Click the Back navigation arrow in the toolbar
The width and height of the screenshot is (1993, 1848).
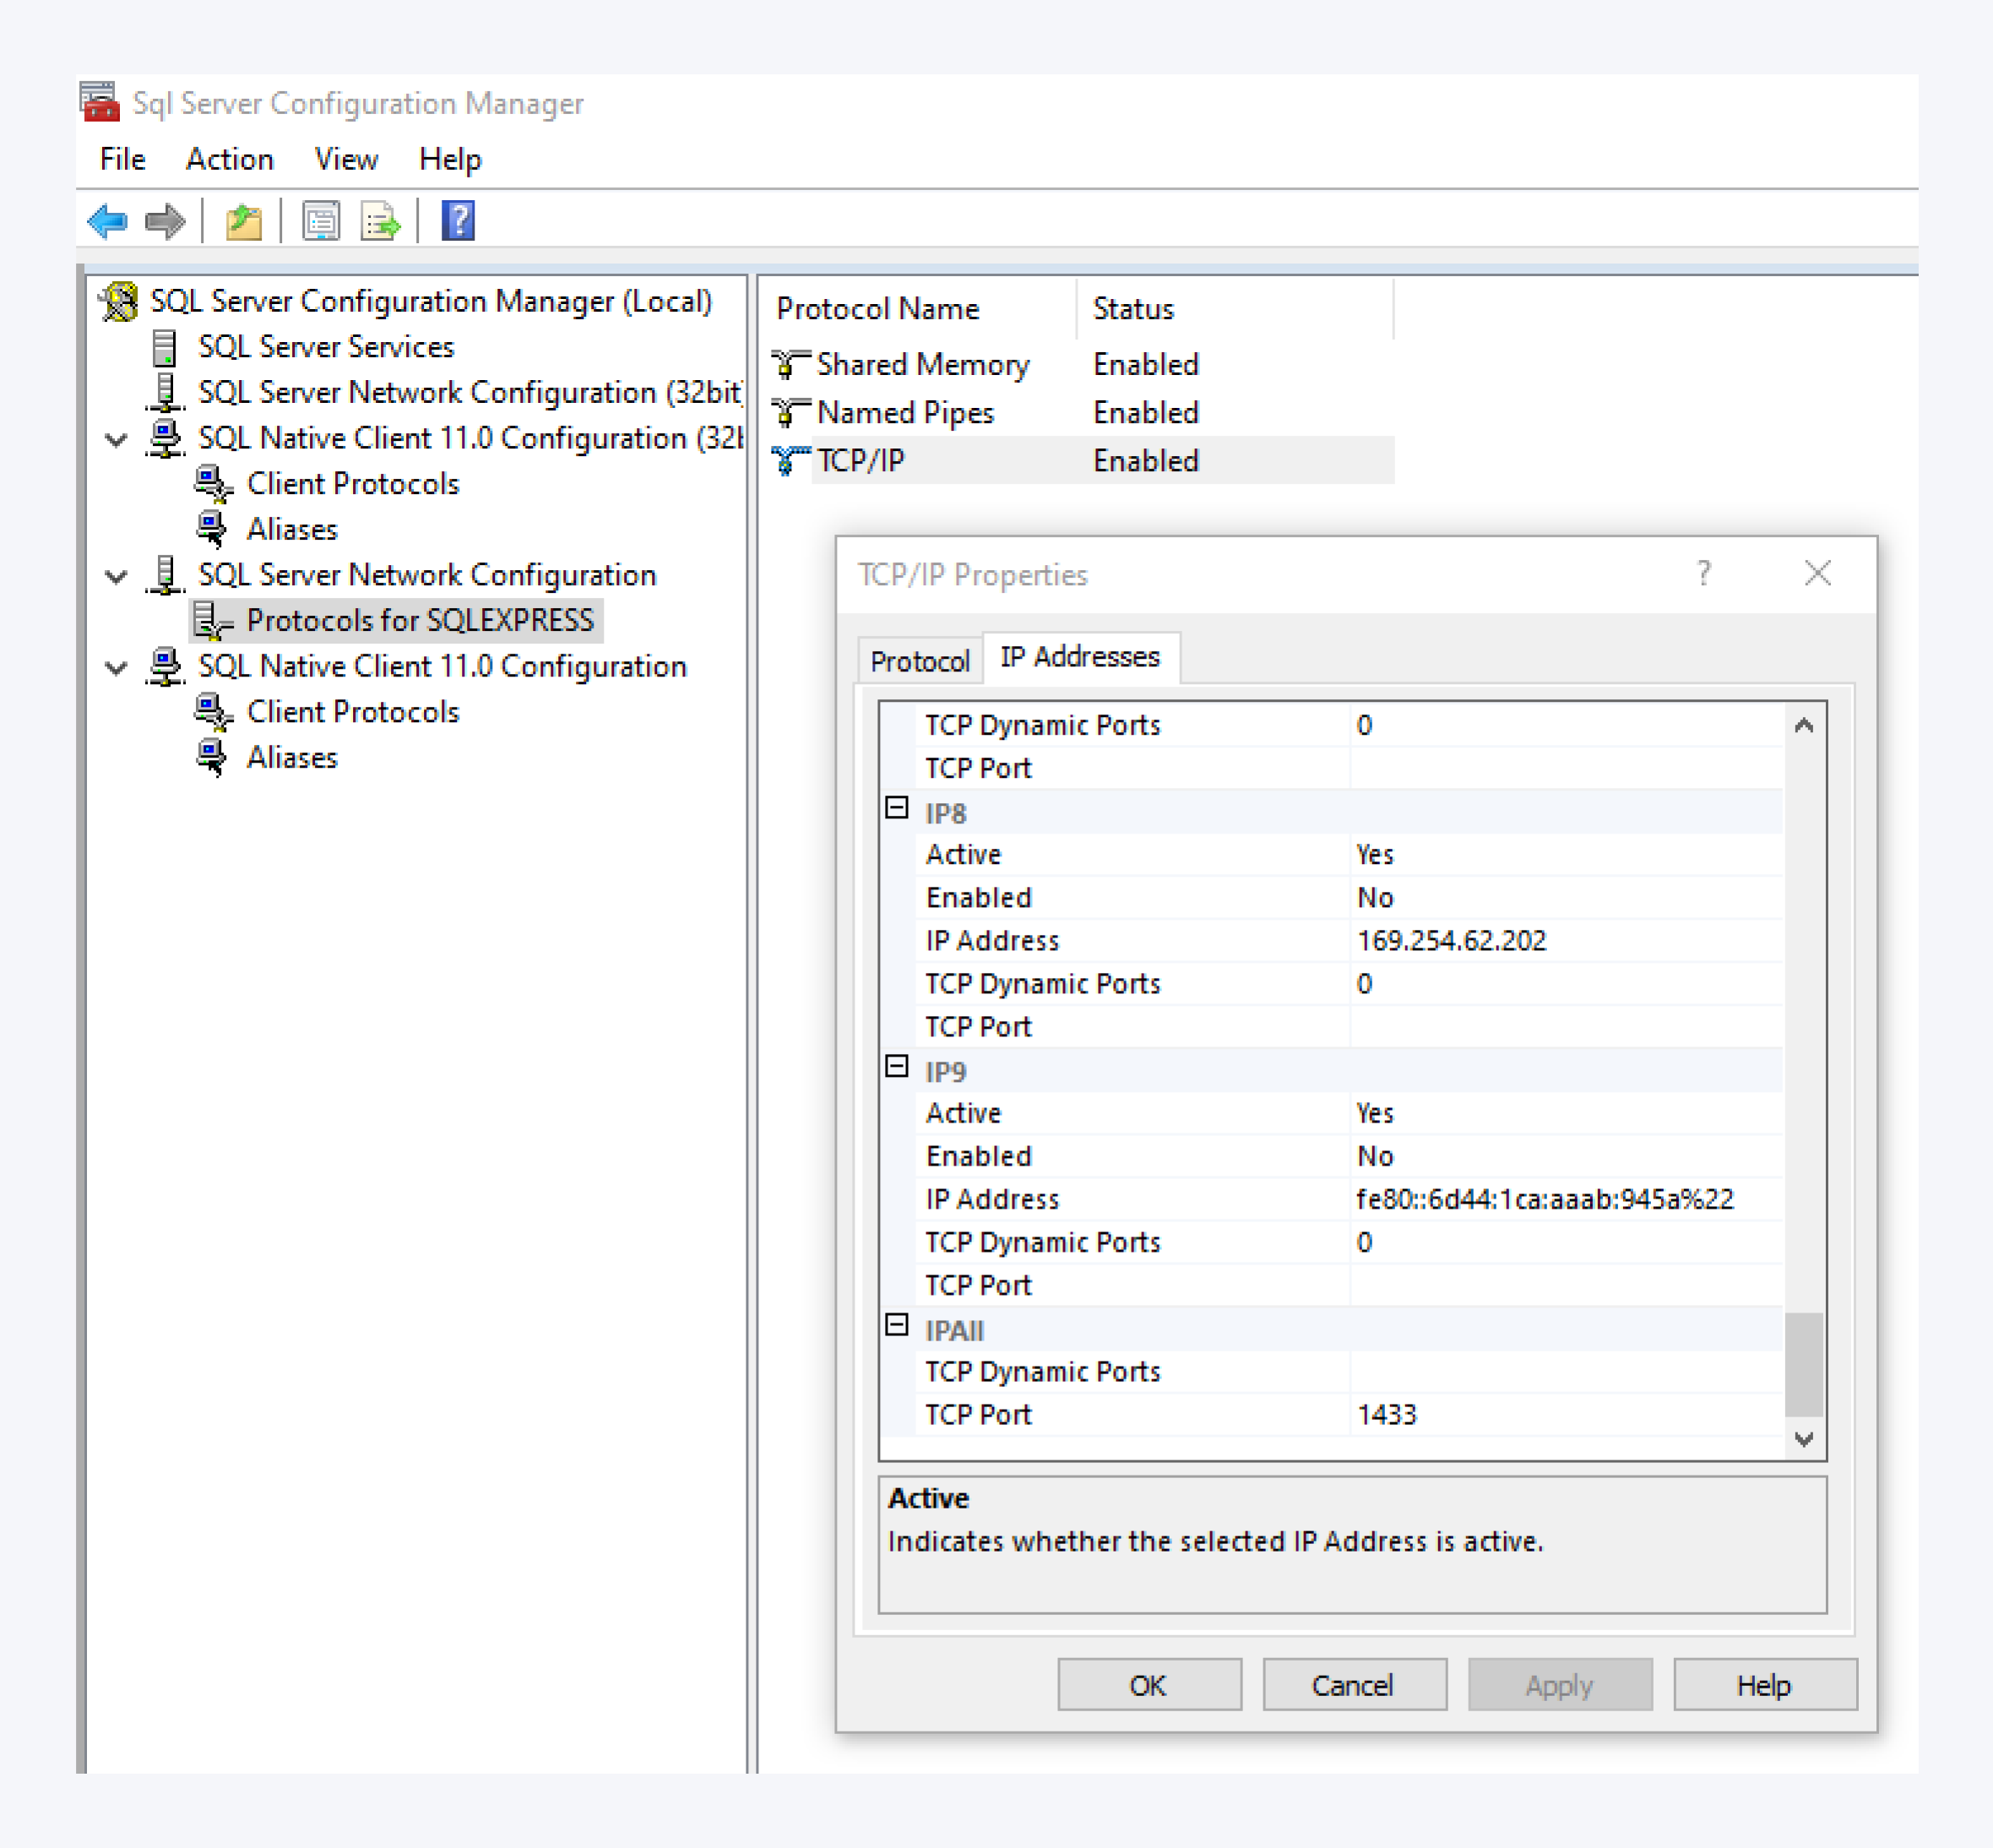(108, 221)
